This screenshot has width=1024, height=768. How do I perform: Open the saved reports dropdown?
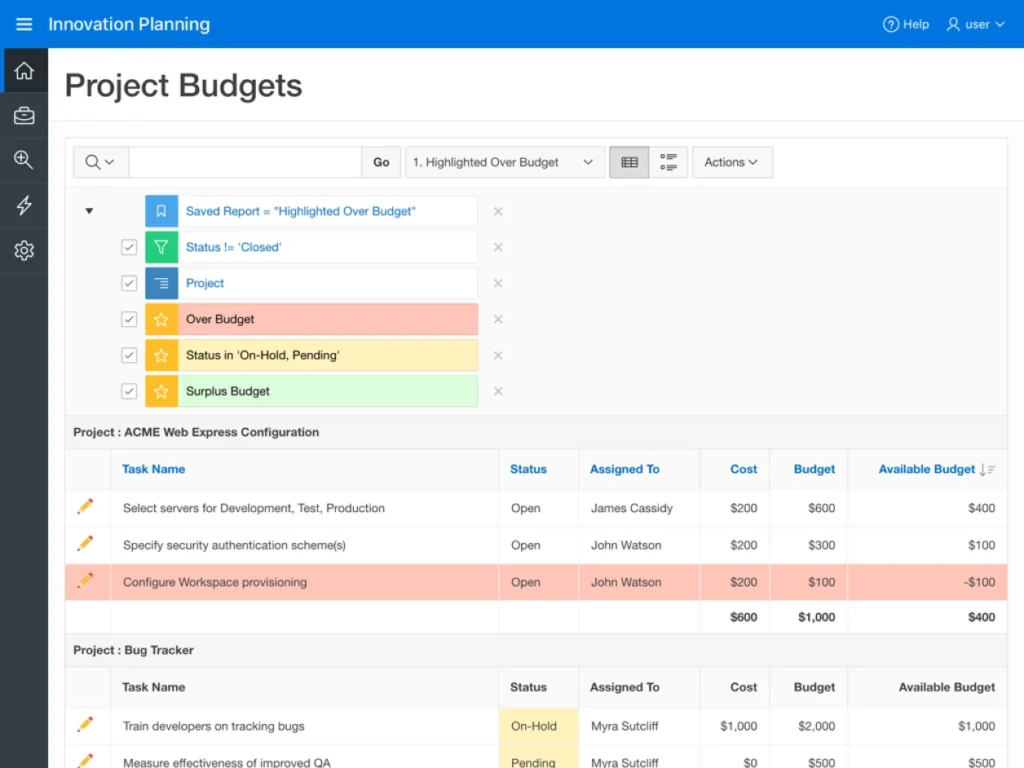505,162
